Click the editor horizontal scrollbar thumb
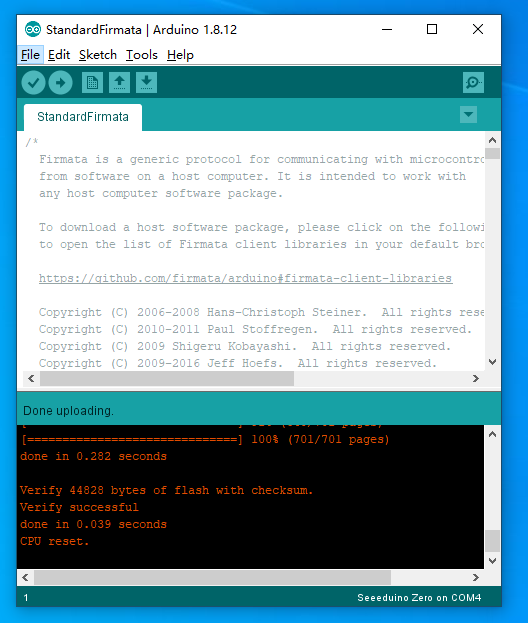Image resolution: width=528 pixels, height=623 pixels. point(167,379)
